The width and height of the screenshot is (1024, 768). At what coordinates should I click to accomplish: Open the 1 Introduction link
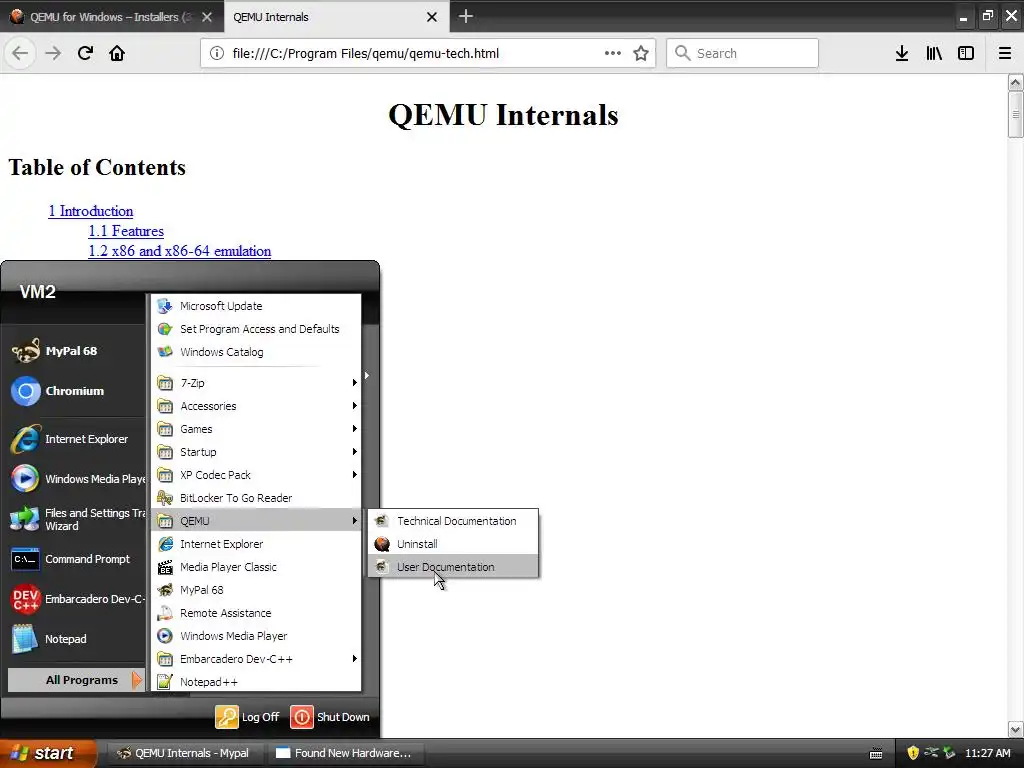(91, 211)
